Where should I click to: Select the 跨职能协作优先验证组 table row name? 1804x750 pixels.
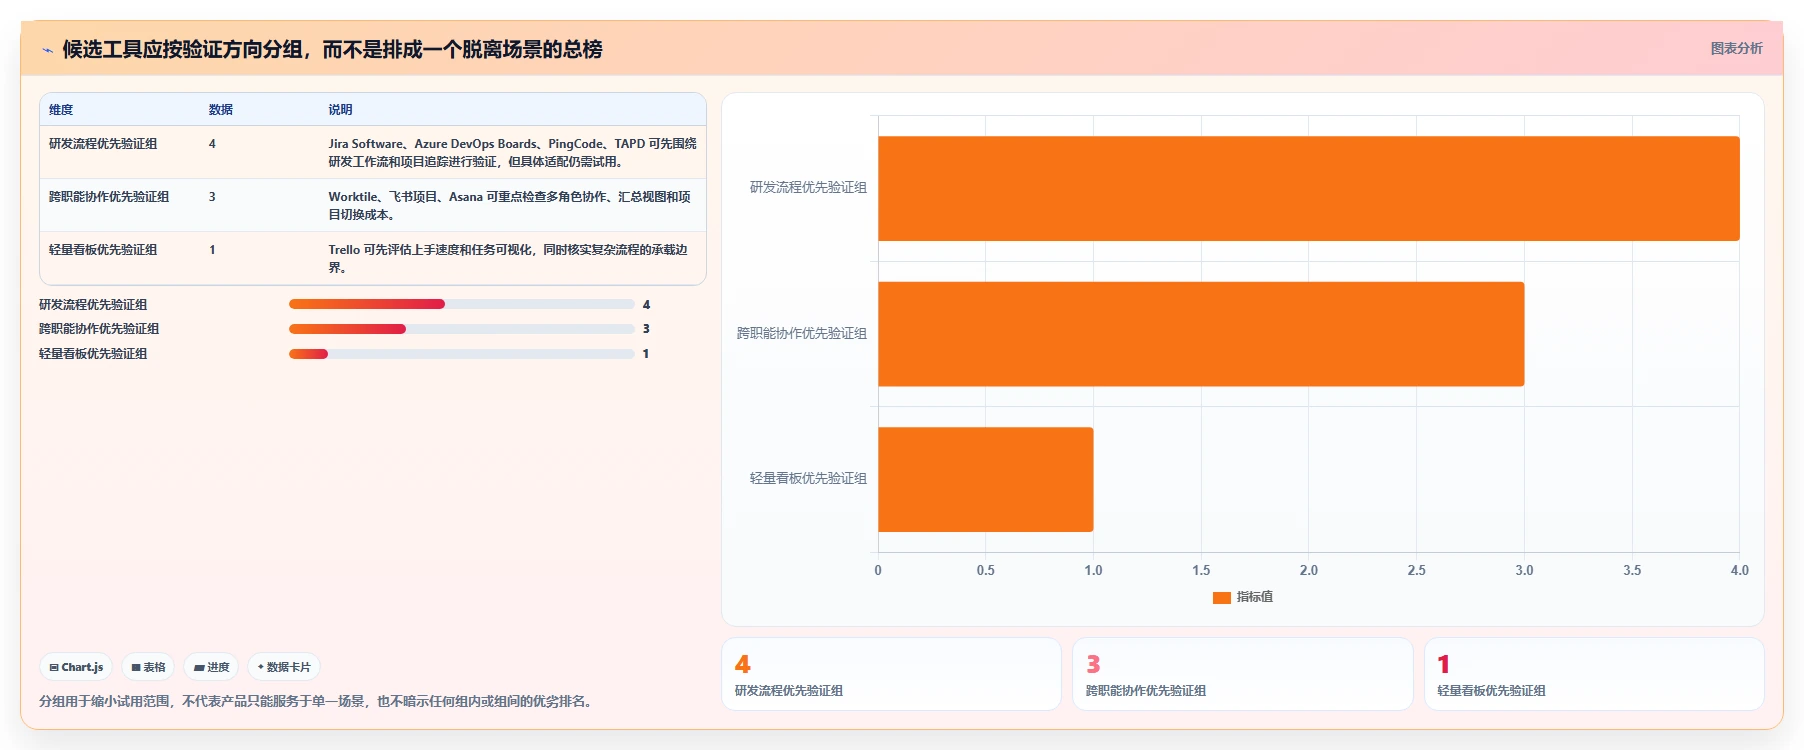pyautogui.click(x=109, y=197)
